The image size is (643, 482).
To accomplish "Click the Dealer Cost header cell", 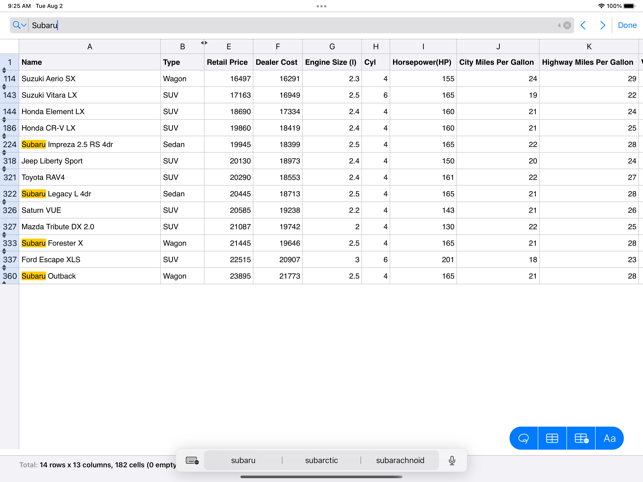I will [x=278, y=62].
